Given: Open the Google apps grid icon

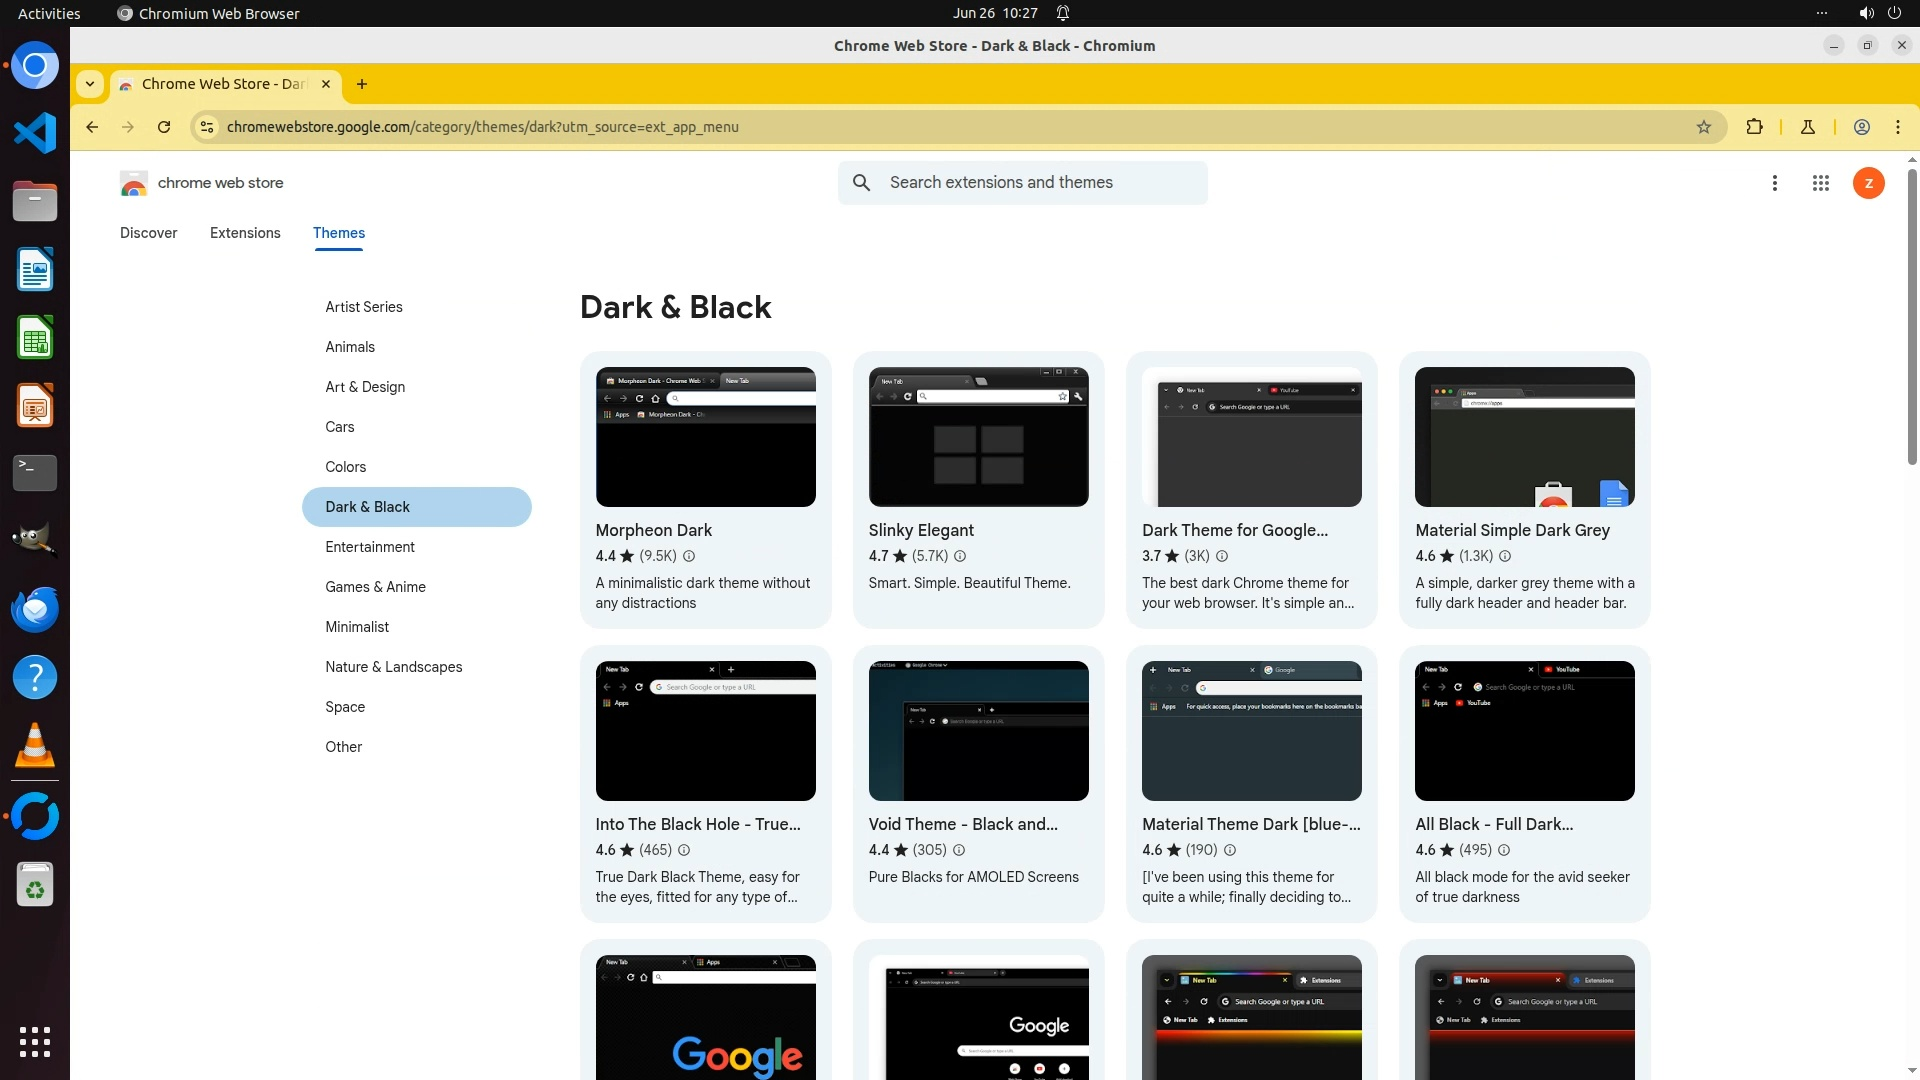Looking at the screenshot, I should 1820,183.
